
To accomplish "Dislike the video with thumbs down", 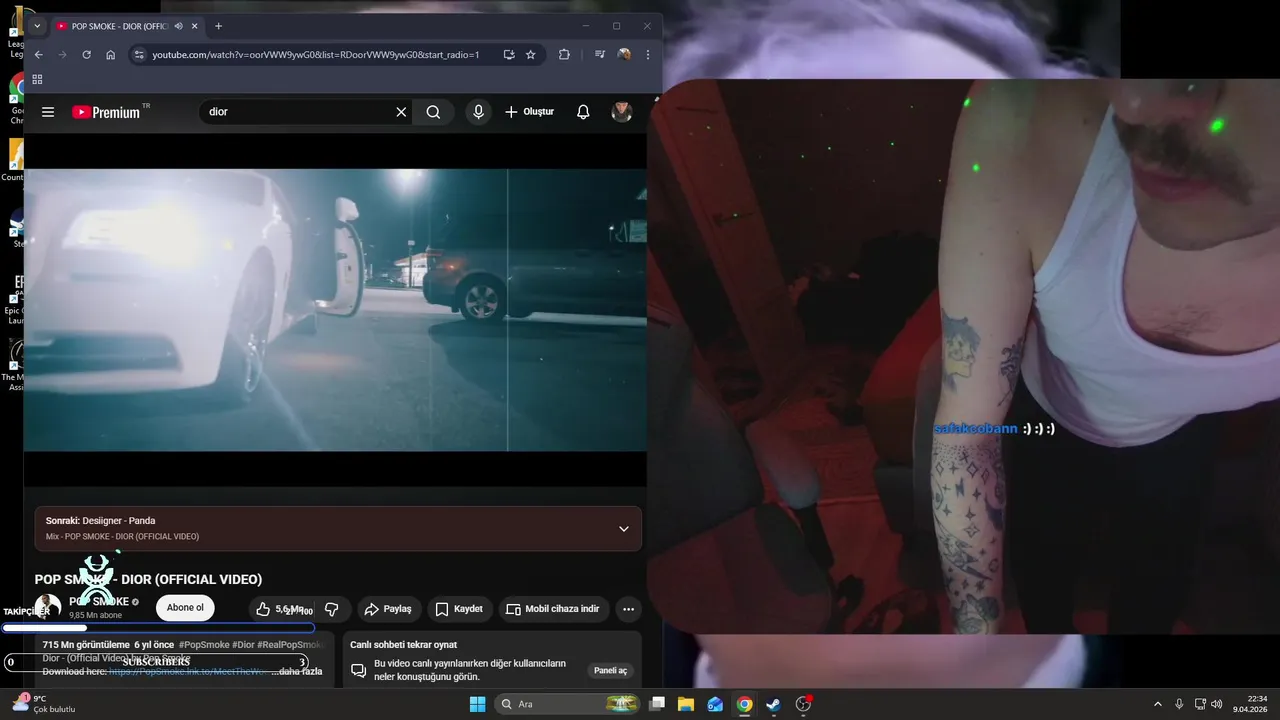I will coord(332,609).
